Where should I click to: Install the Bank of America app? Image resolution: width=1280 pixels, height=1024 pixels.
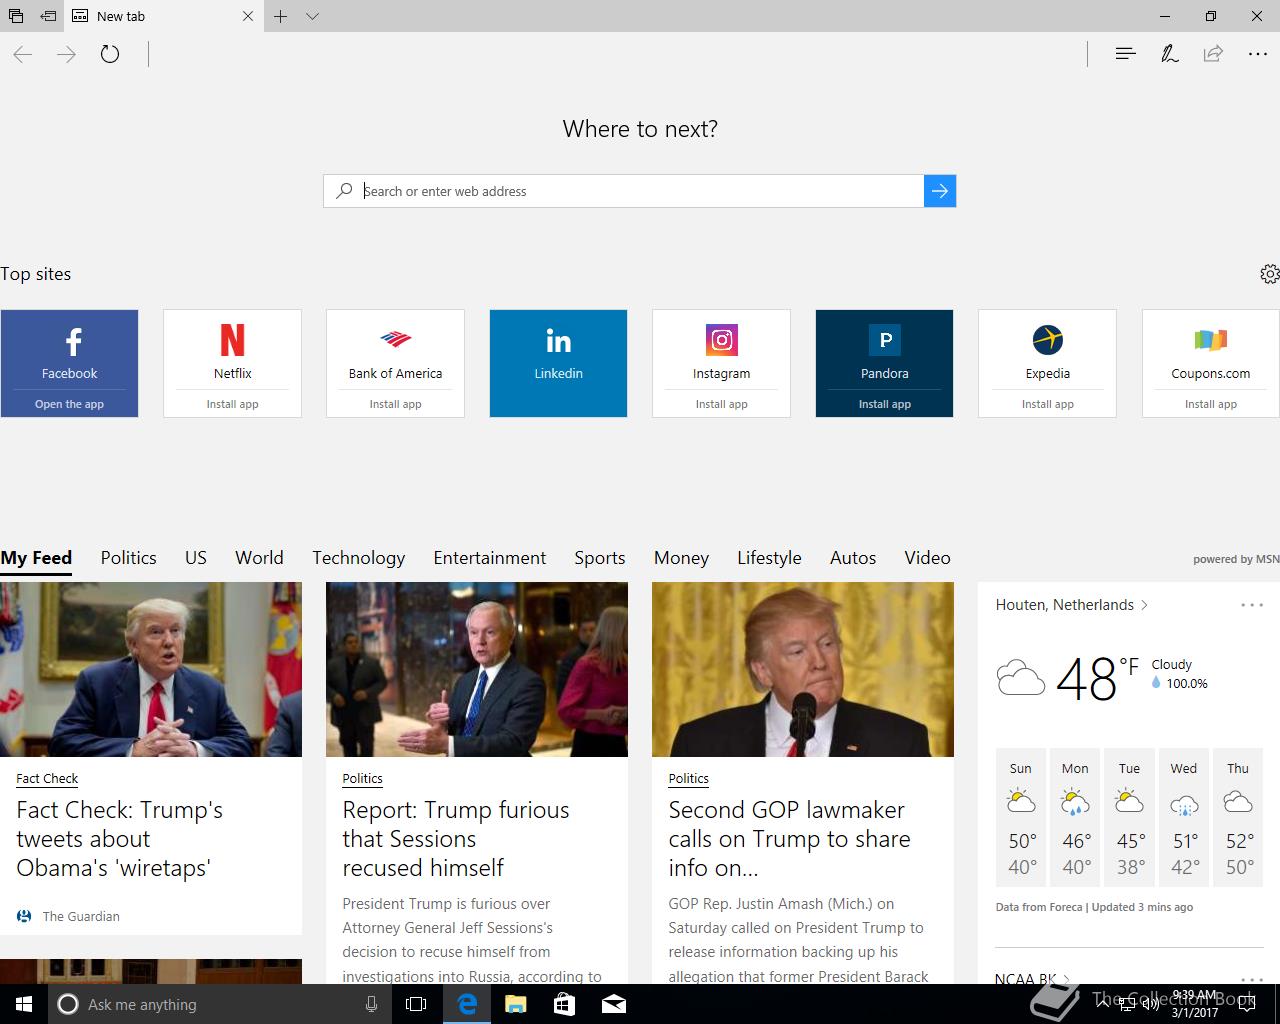tap(395, 404)
